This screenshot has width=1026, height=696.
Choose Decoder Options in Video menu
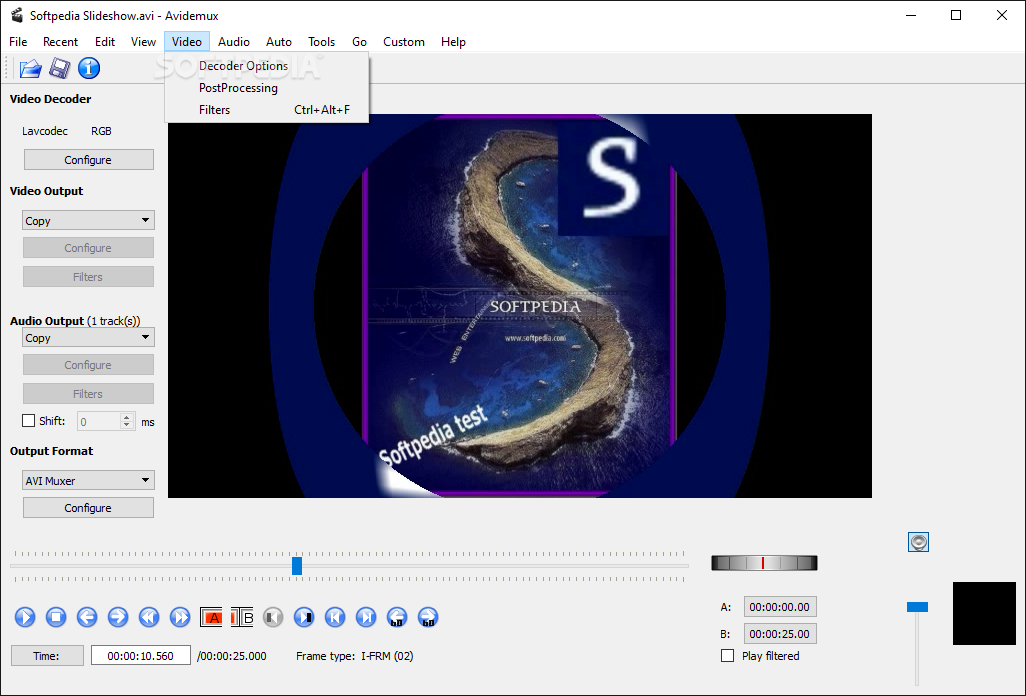266,66
